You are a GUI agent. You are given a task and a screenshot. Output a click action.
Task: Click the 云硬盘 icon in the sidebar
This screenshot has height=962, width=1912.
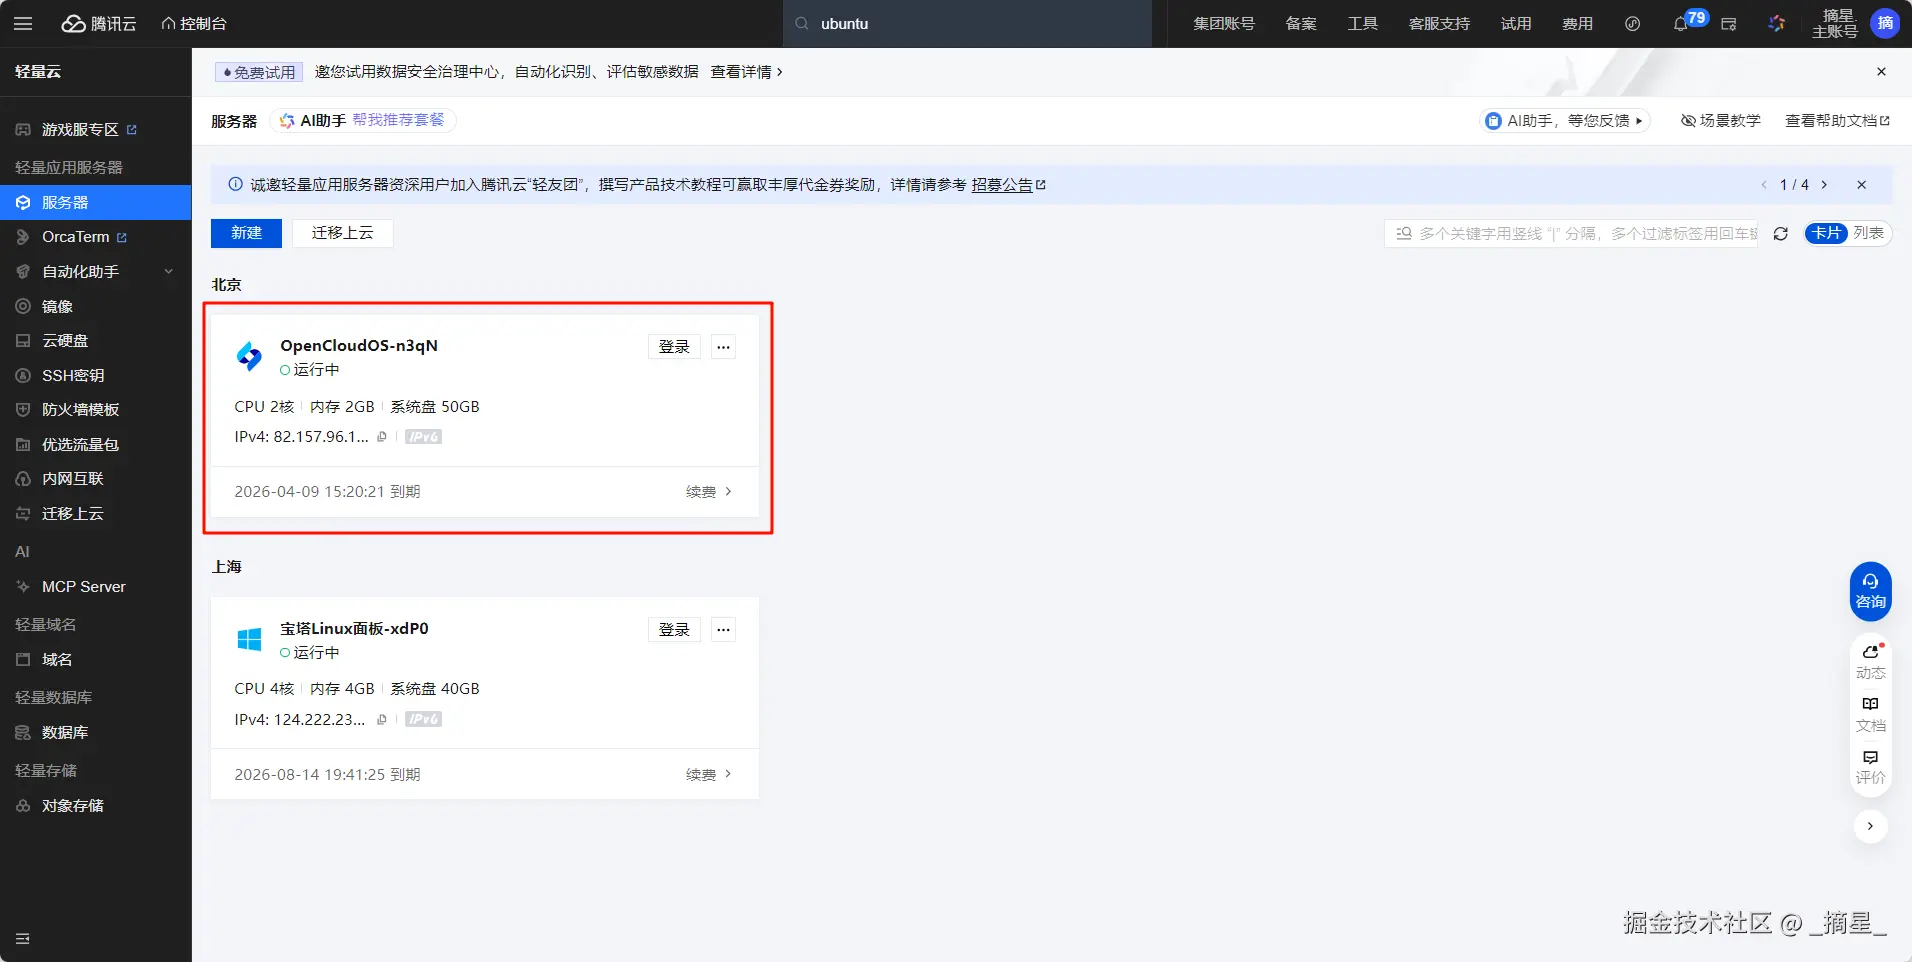click(x=23, y=340)
